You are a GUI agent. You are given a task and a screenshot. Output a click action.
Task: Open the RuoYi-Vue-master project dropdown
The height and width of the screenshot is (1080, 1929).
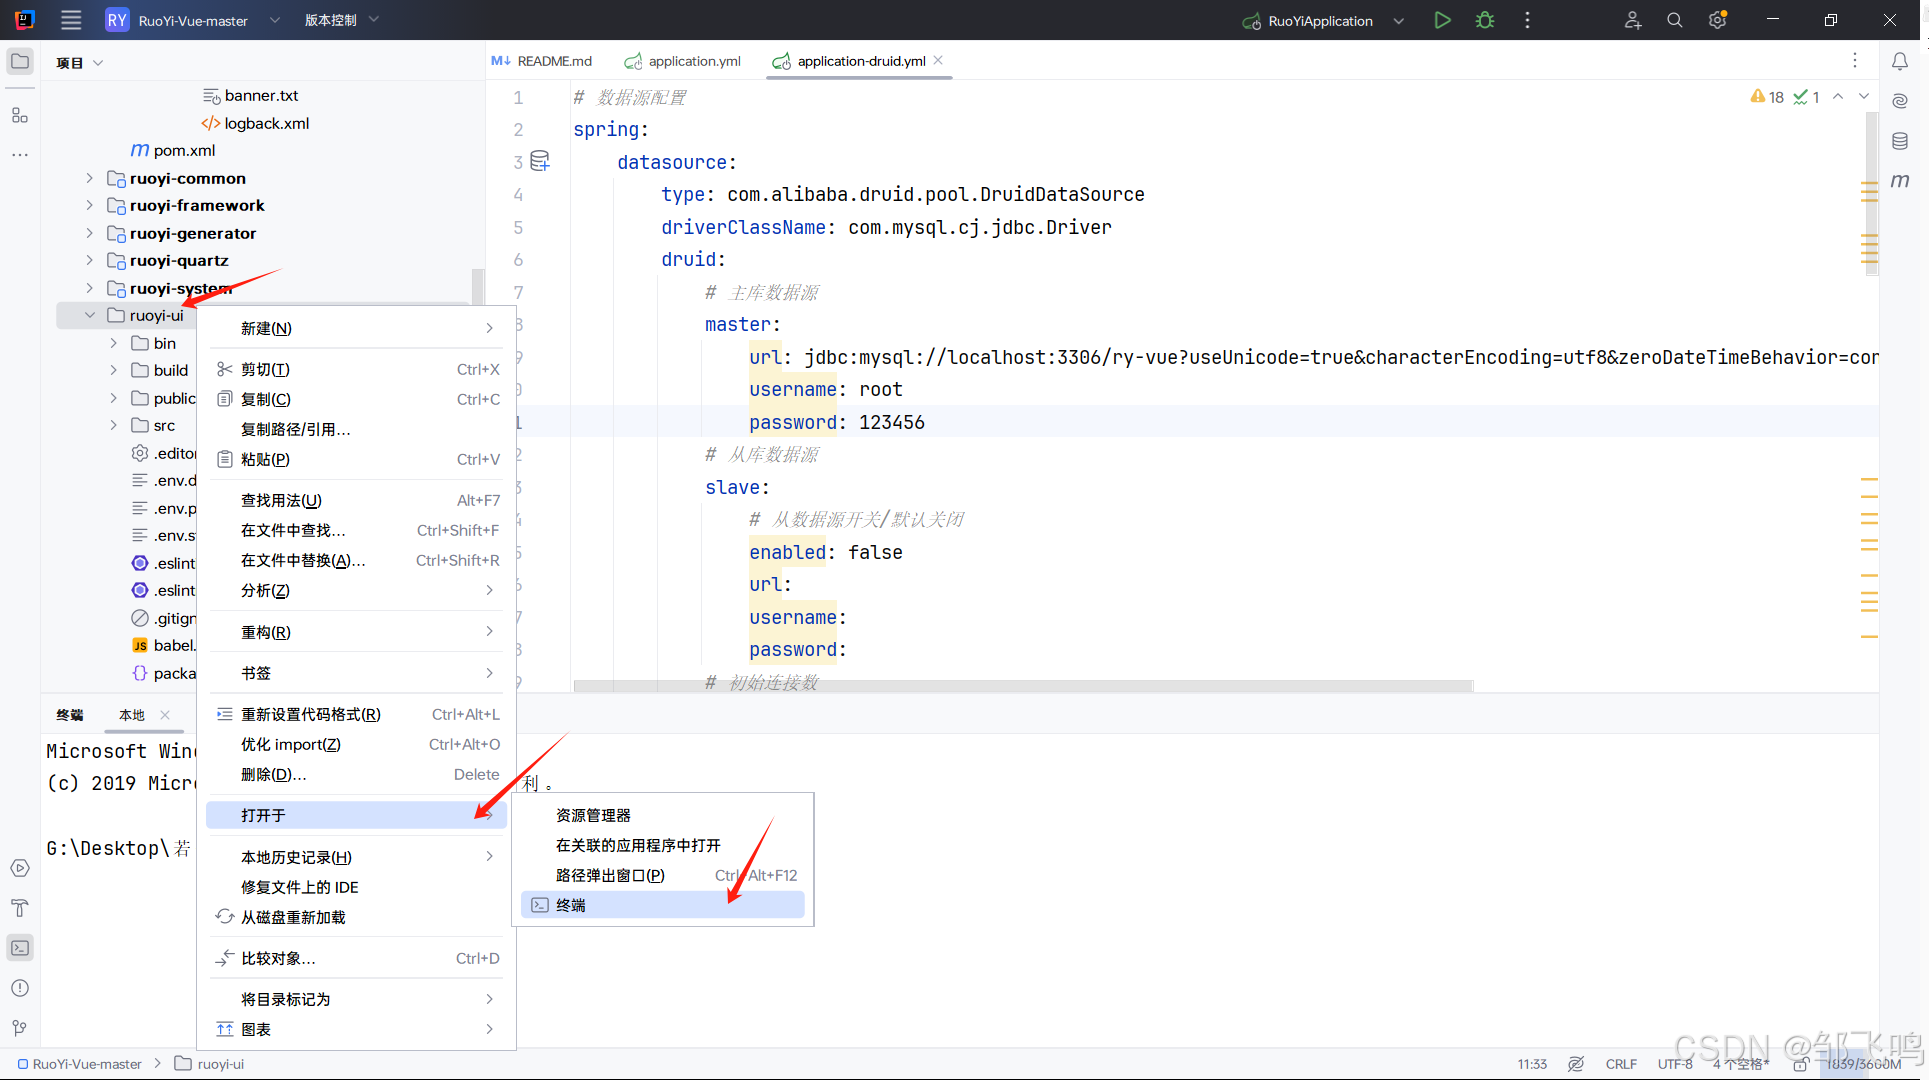(193, 20)
